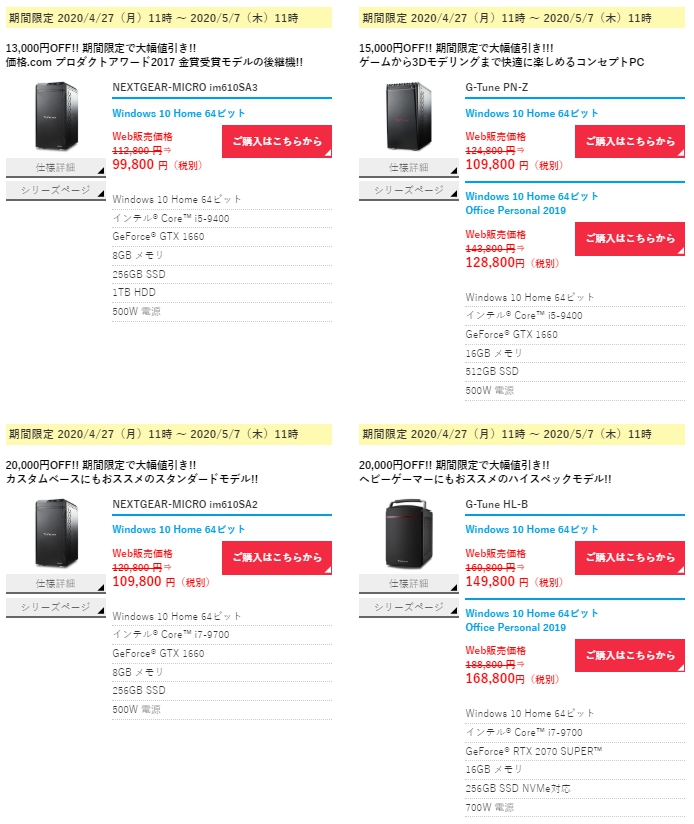The image size is (694, 824).
Task: Buy the 109,800円 G-Tune PN-Z
Action: [x=630, y=141]
